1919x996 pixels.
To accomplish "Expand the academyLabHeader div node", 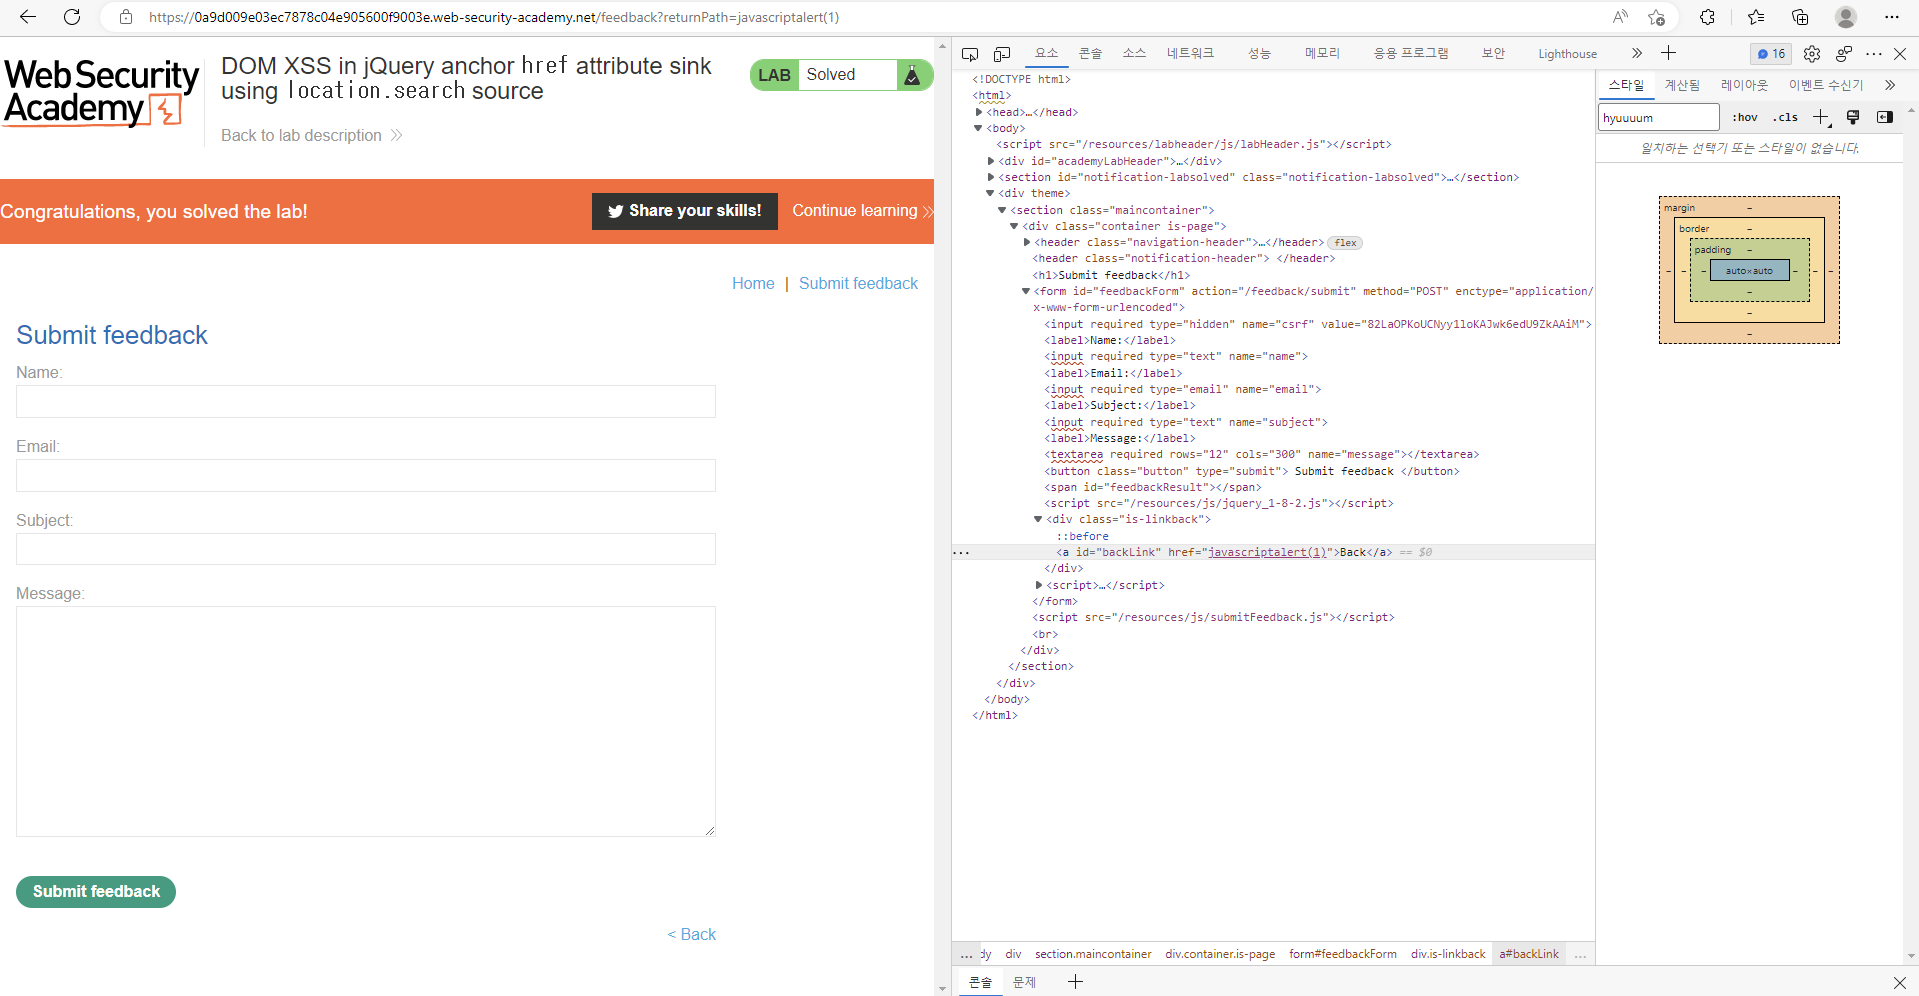I will point(991,161).
